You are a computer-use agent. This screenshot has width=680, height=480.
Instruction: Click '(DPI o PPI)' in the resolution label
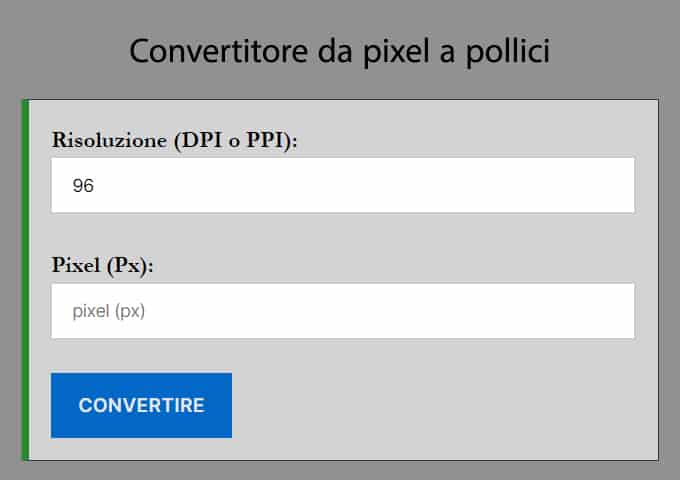235,139
